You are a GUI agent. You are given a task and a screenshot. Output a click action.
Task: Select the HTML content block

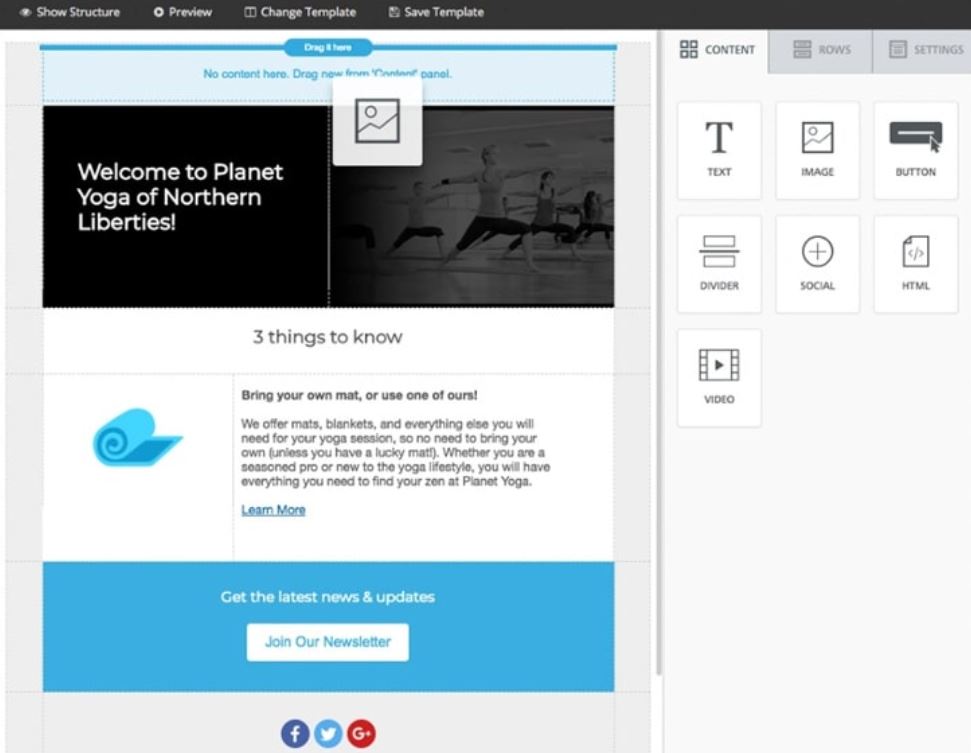point(915,264)
